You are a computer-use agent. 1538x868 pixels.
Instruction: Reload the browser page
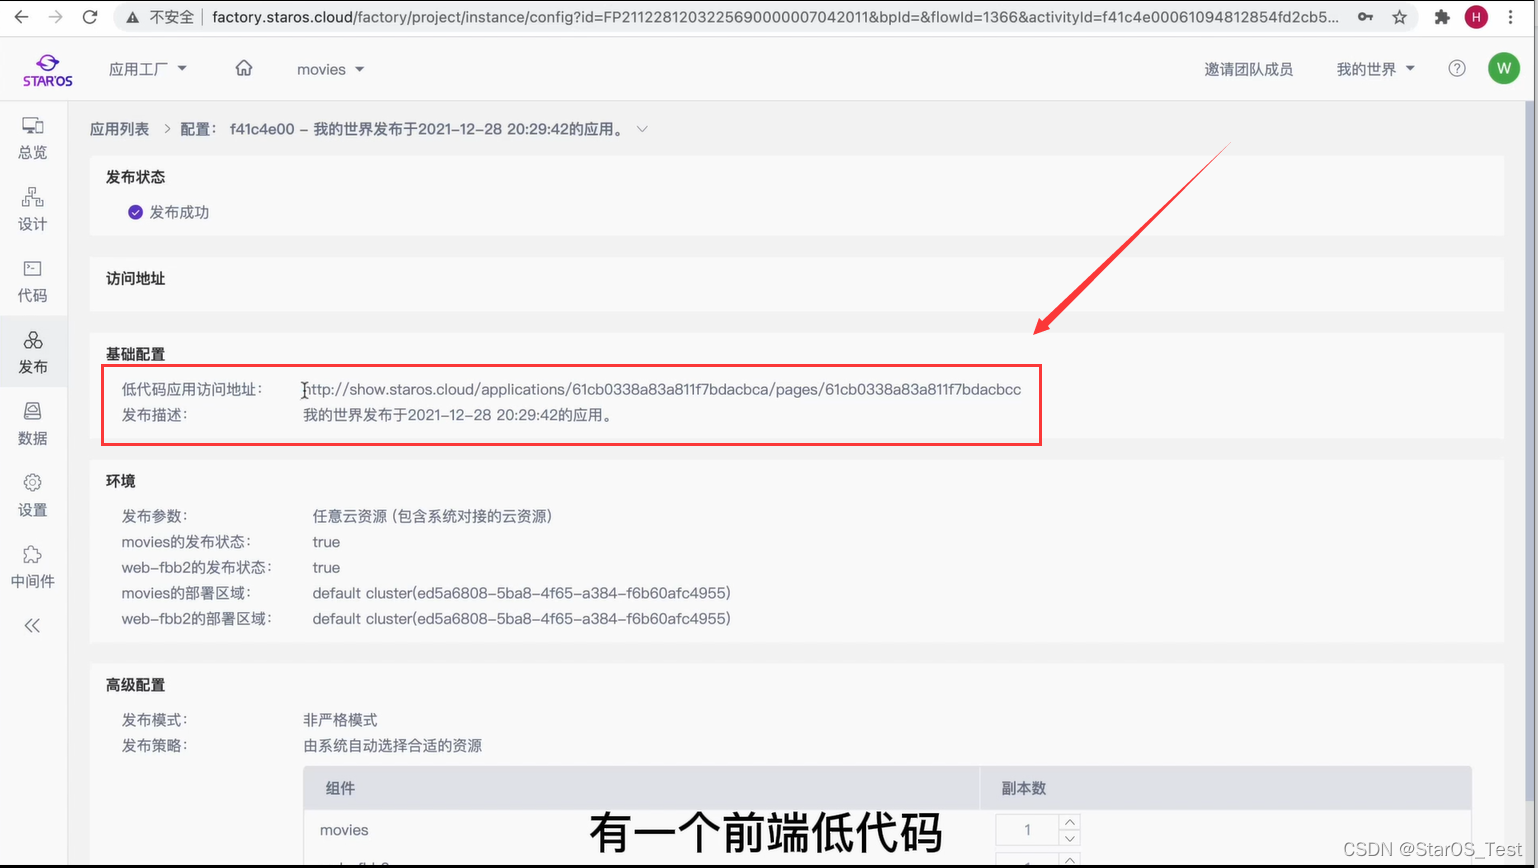(90, 17)
